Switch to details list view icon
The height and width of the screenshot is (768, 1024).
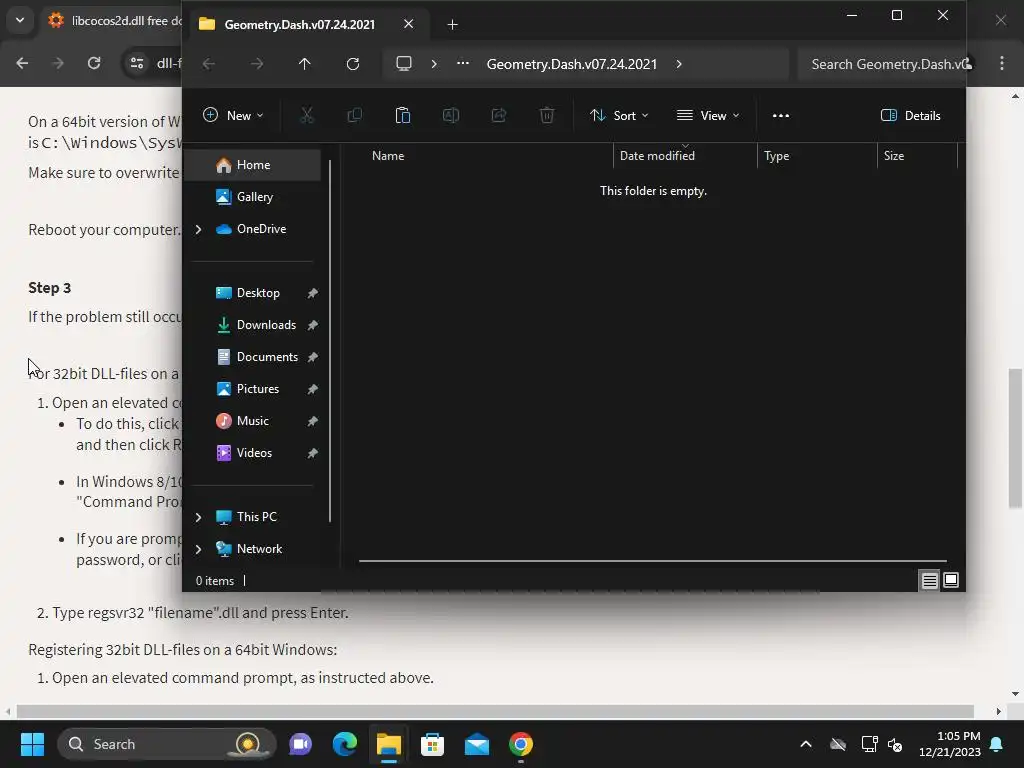point(929,580)
